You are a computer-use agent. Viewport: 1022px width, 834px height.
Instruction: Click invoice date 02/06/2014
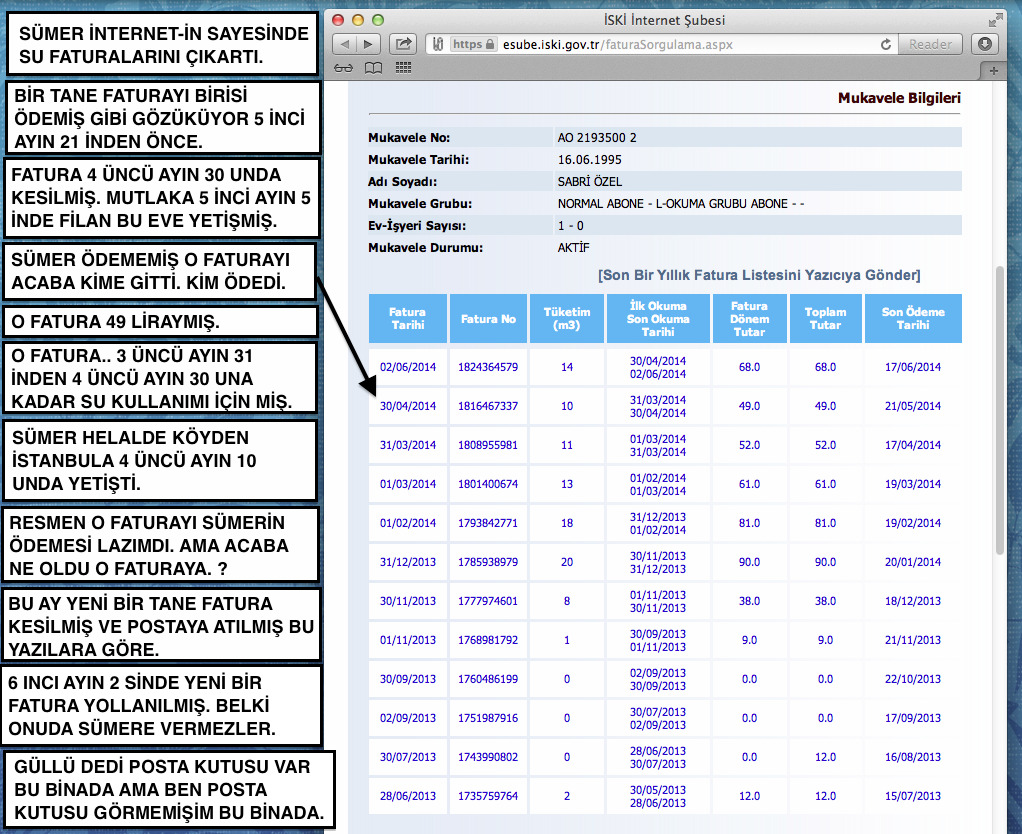point(408,367)
